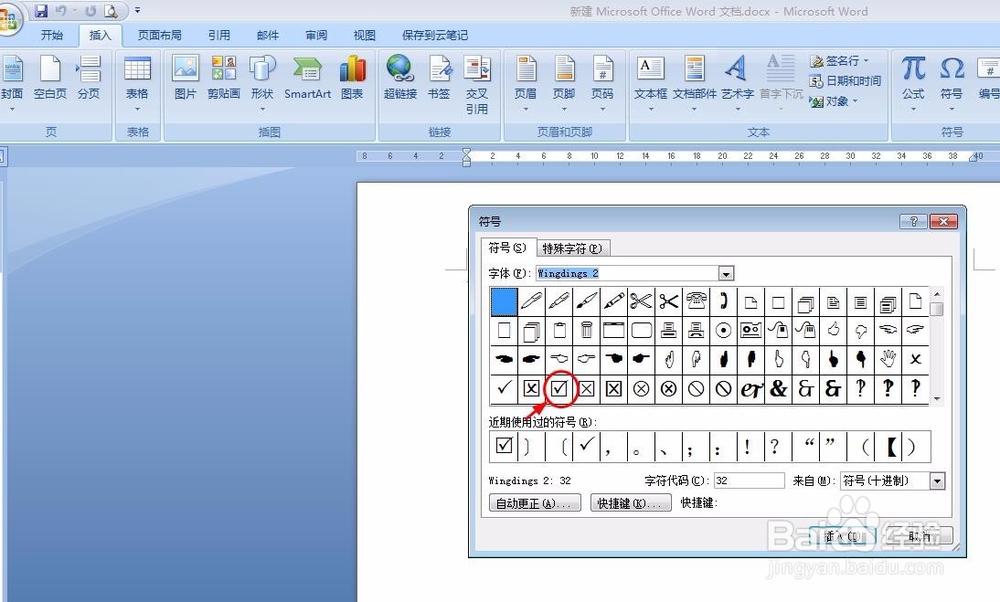
Task: Switch to References (引用) tab
Action: [x=219, y=35]
